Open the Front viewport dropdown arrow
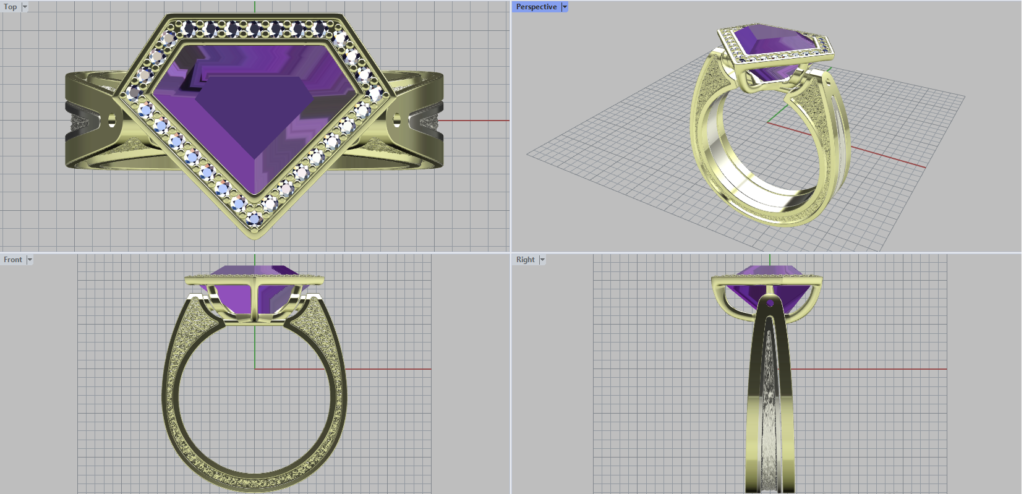The height and width of the screenshot is (494, 1024). (30, 260)
